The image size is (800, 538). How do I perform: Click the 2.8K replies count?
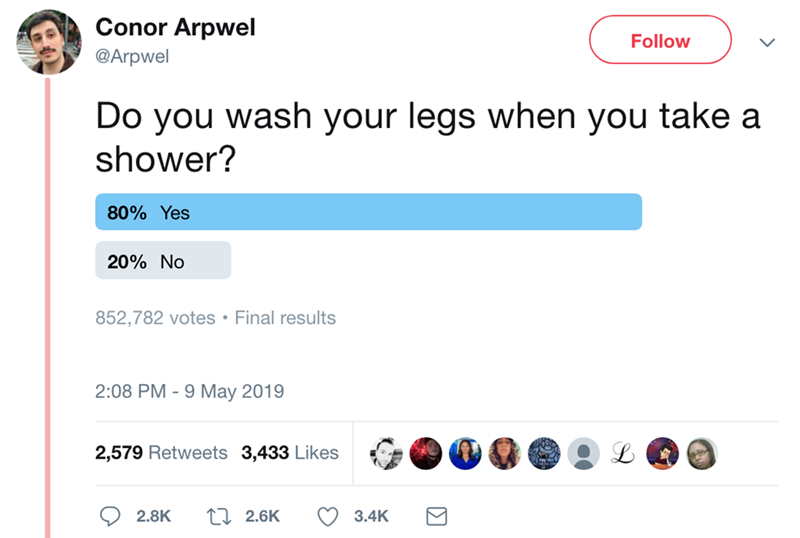[153, 516]
